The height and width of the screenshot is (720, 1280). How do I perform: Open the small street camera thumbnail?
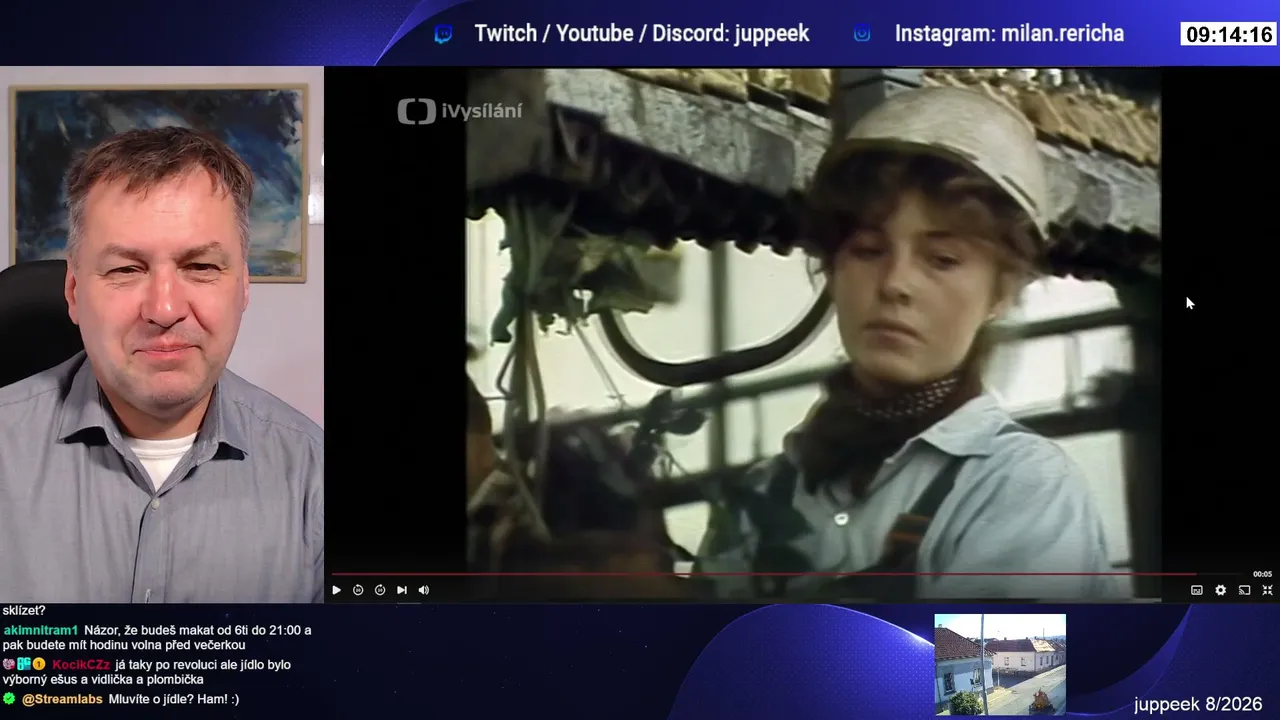1000,665
